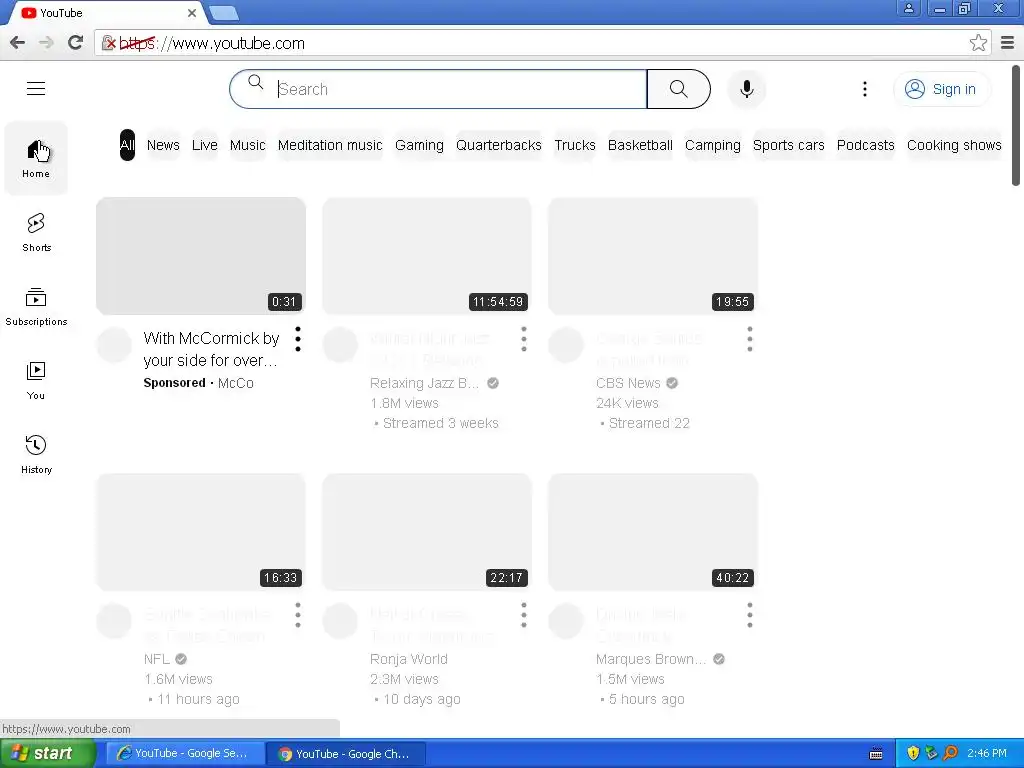Open the hamburger guide menu
The width and height of the screenshot is (1024, 768).
(36, 88)
